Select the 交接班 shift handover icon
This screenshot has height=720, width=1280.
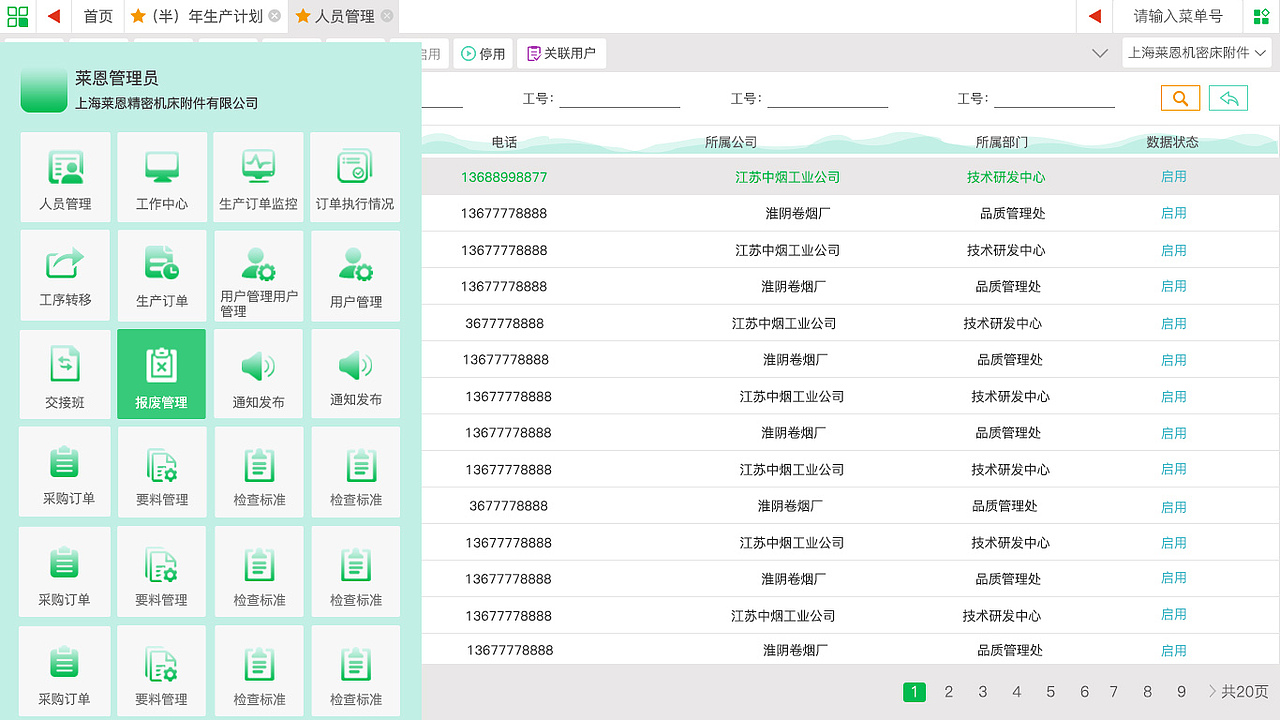[64, 373]
